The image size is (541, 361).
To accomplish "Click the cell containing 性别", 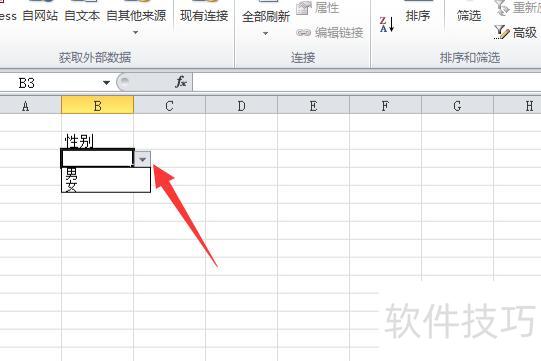I will pyautogui.click(x=97, y=140).
